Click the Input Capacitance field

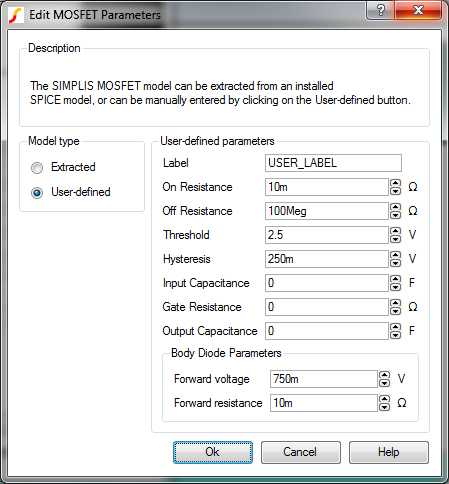tap(327, 283)
